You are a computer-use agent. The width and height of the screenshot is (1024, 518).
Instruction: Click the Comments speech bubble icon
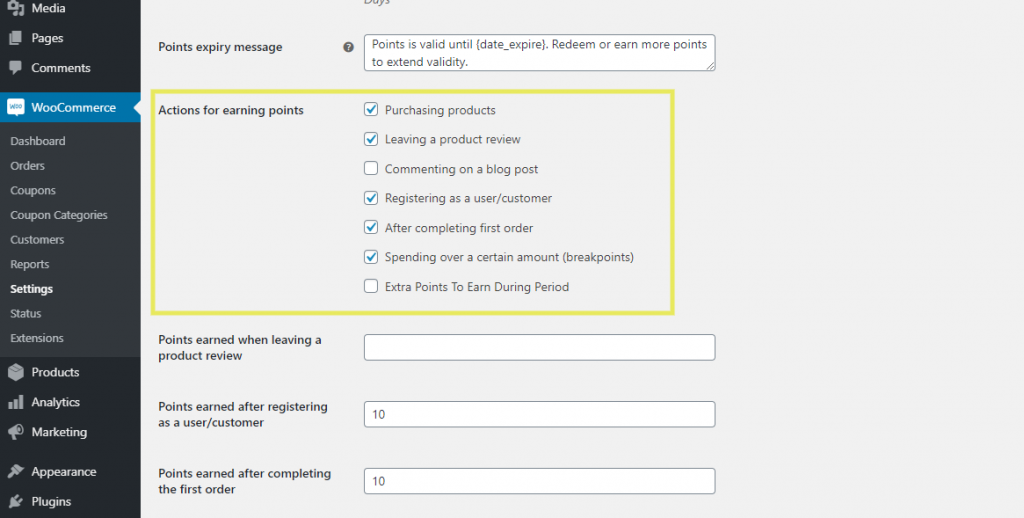point(16,68)
